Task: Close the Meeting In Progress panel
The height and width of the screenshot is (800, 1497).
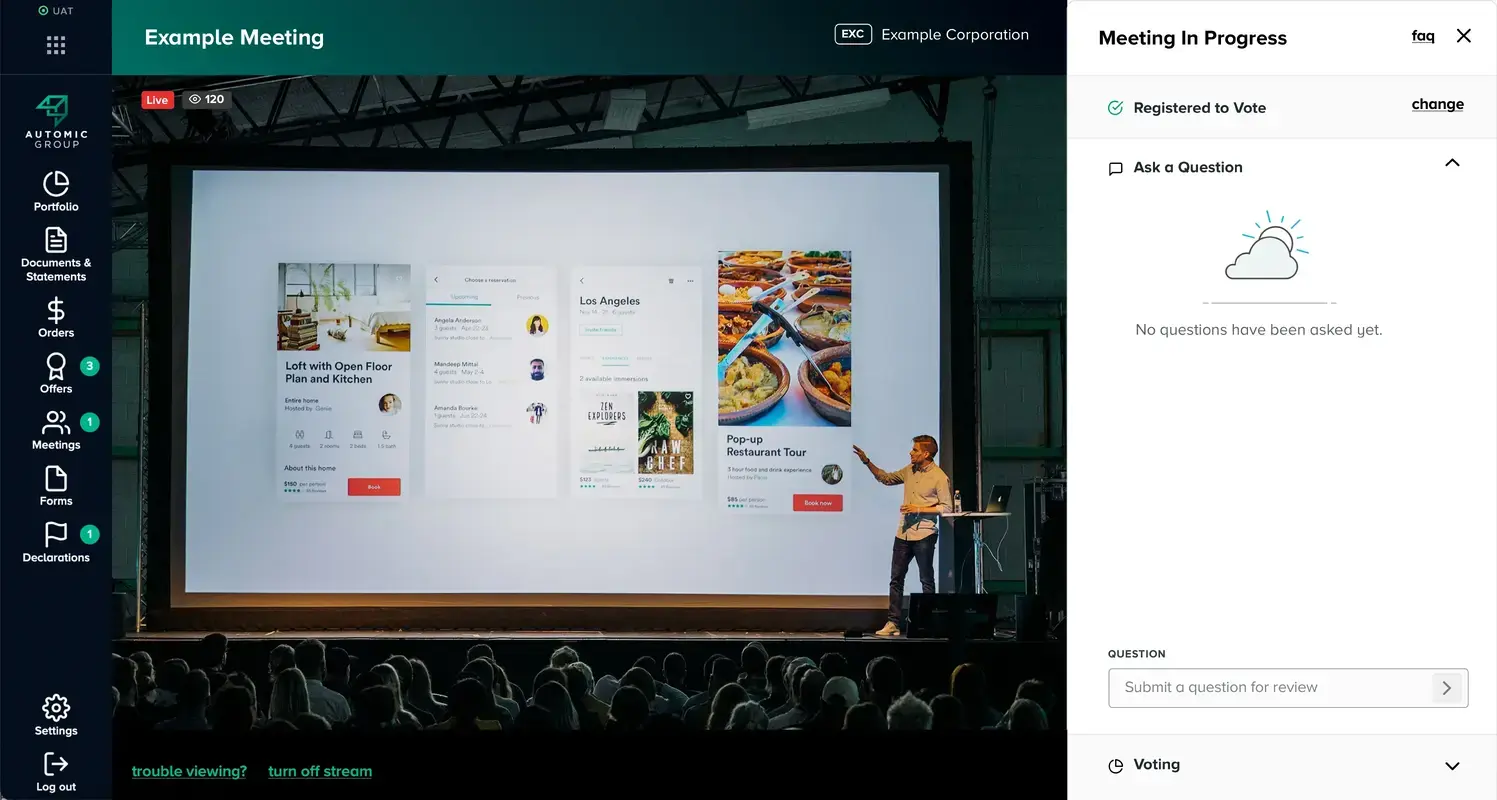Action: (x=1463, y=36)
